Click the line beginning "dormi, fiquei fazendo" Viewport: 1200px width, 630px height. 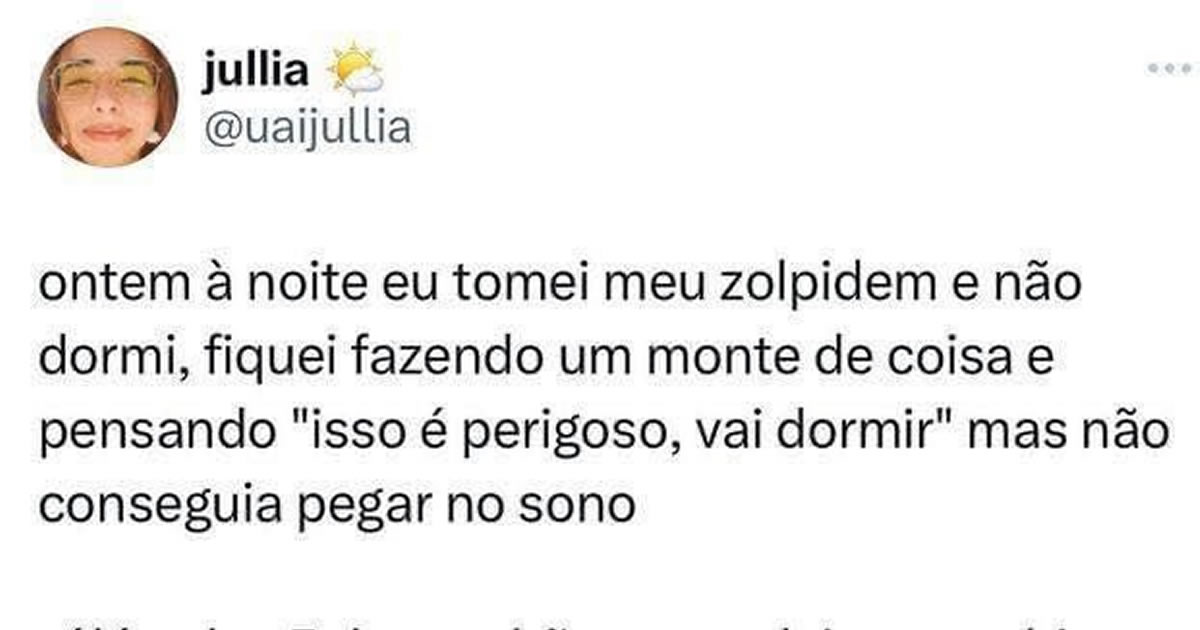click(x=546, y=361)
